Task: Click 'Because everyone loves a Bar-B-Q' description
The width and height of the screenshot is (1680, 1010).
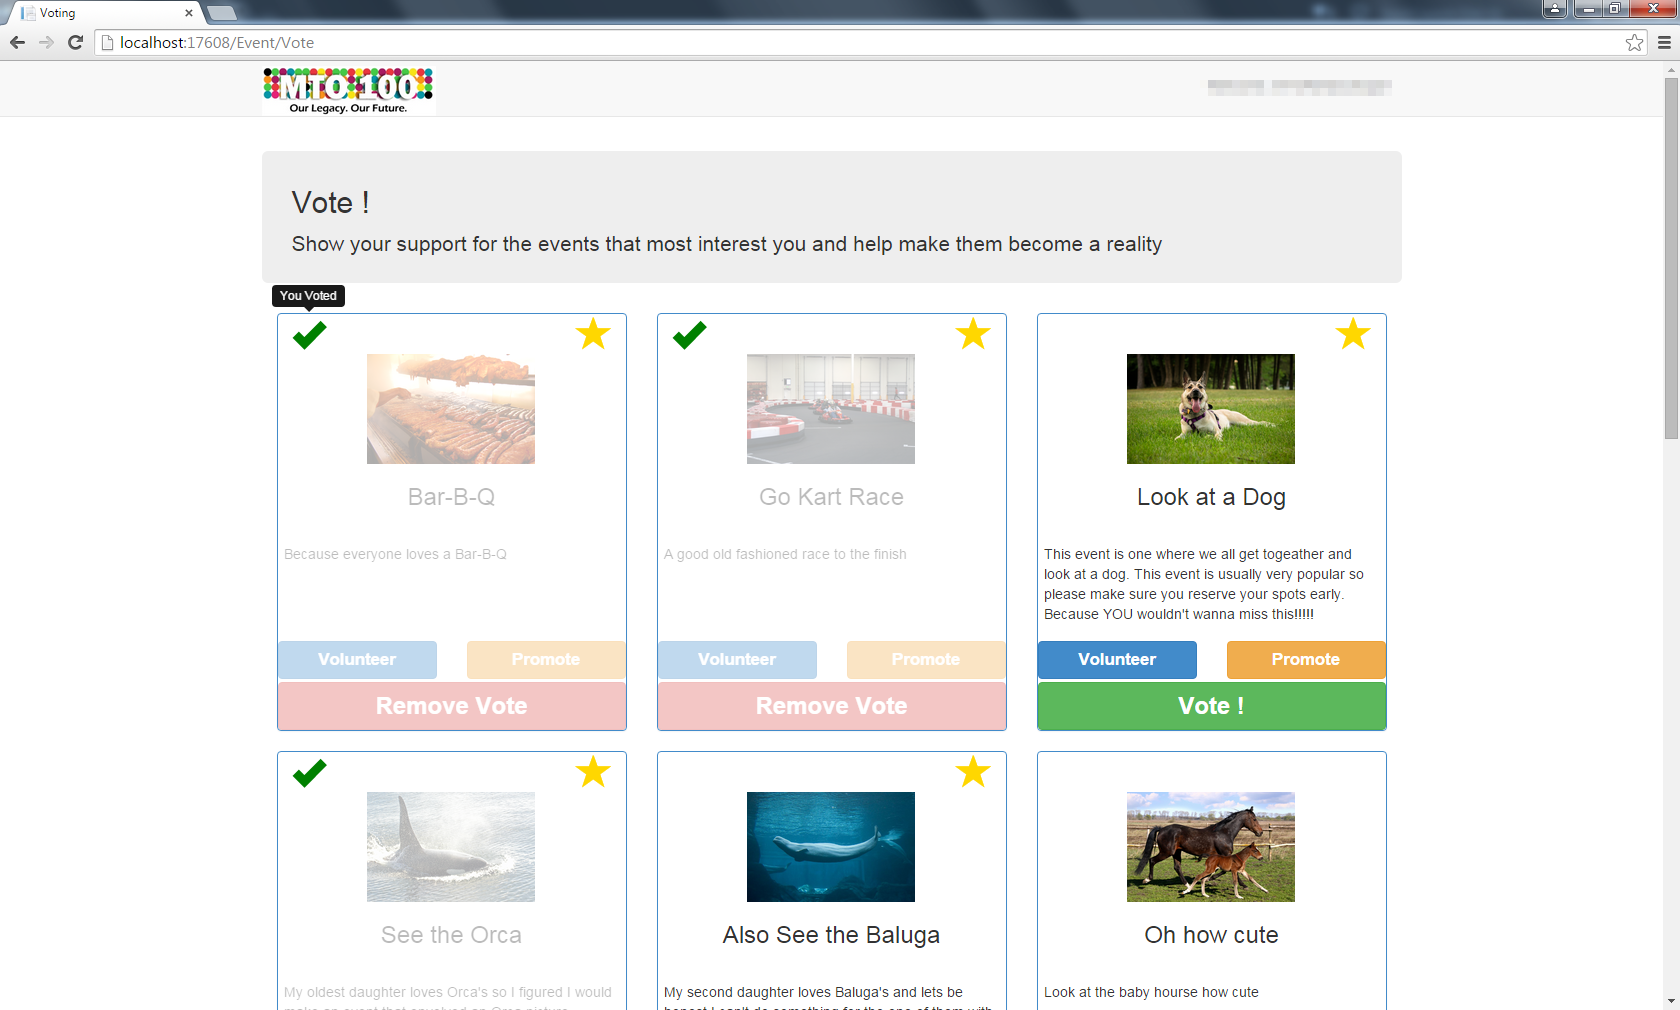Action: pyautogui.click(x=395, y=554)
